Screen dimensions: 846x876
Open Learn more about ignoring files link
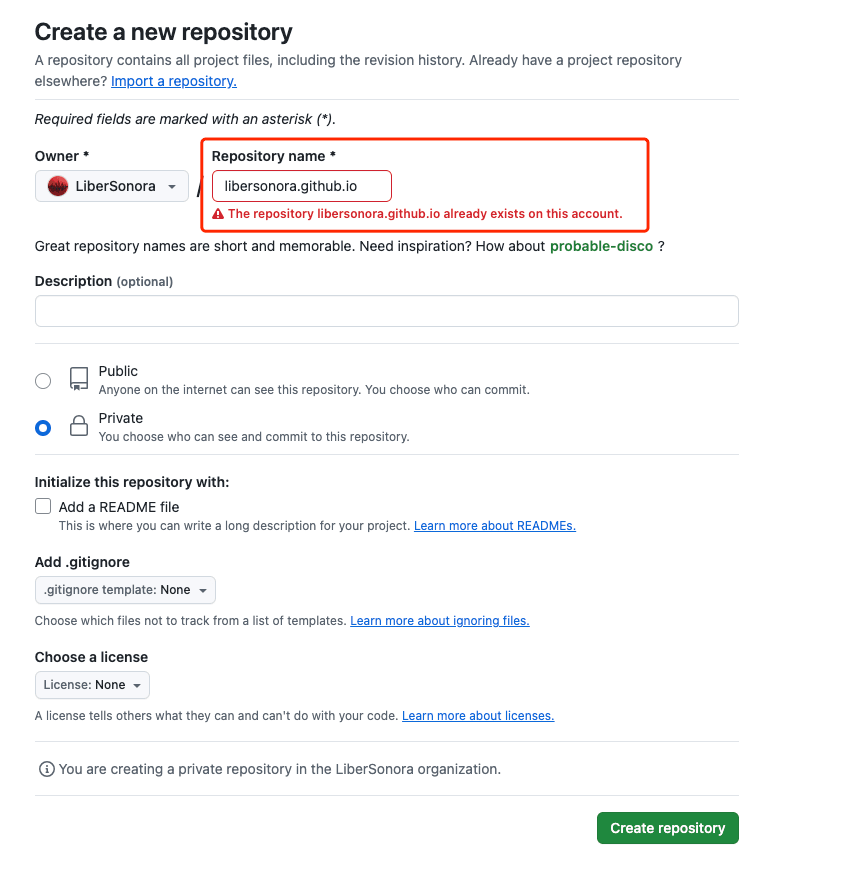[440, 621]
